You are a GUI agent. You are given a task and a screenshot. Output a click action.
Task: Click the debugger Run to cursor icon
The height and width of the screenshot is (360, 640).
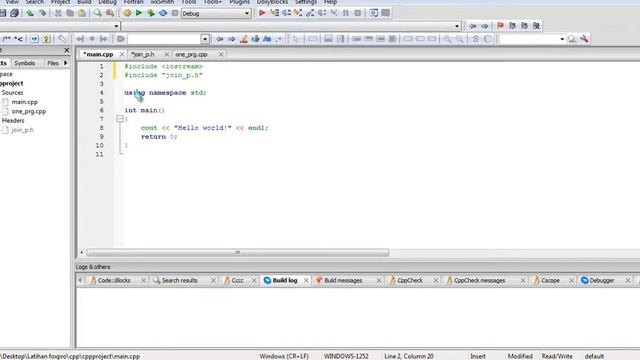[x=274, y=13]
